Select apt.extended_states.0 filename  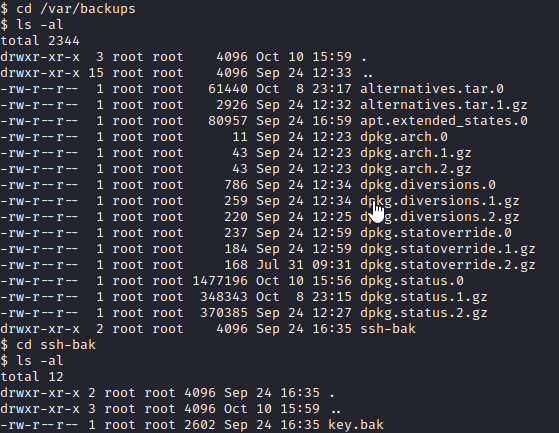pyautogui.click(x=443, y=121)
